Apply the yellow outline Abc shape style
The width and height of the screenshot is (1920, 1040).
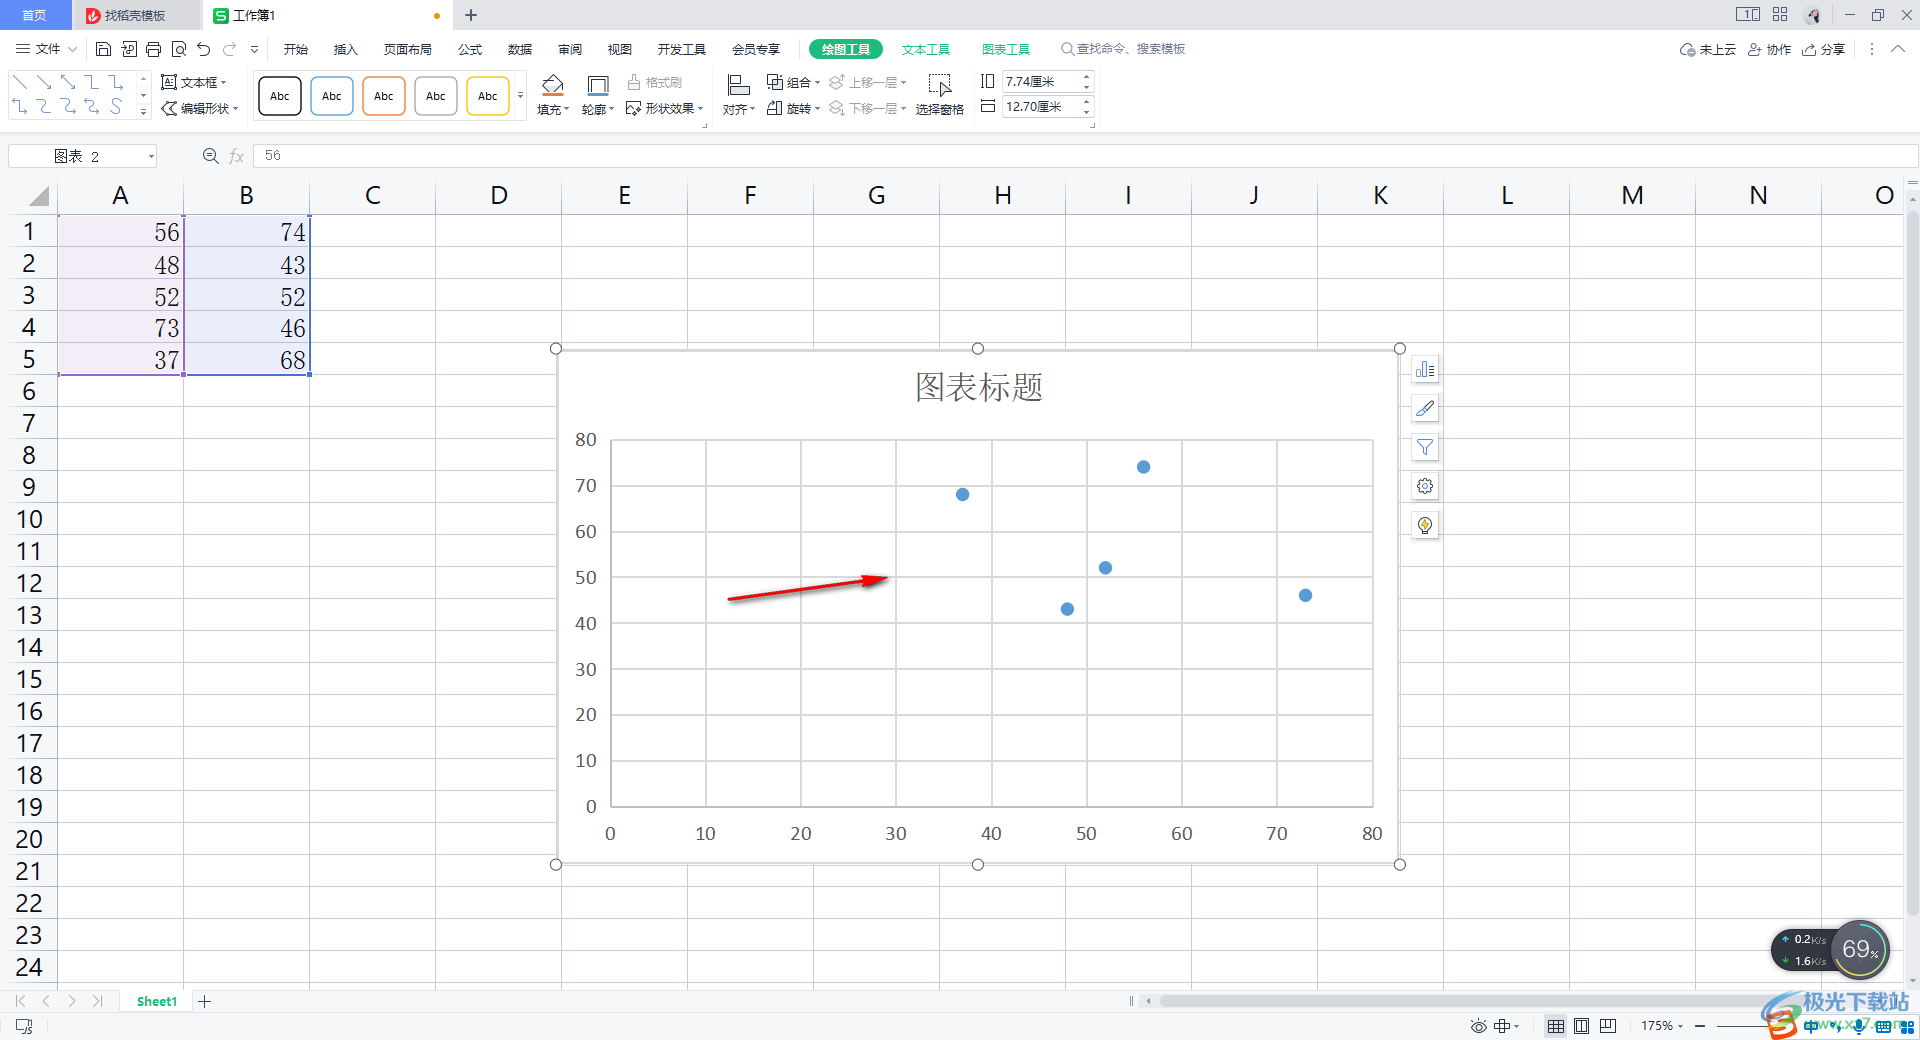[488, 96]
